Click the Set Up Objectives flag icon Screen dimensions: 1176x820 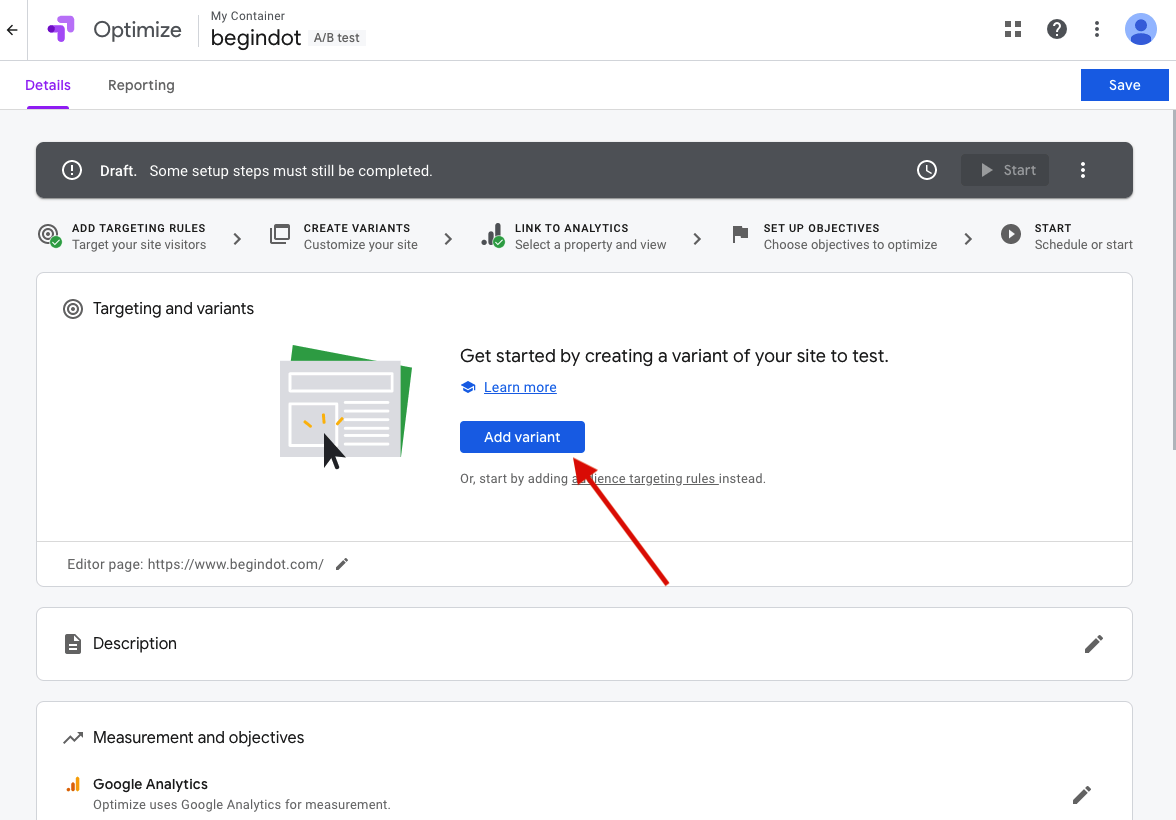(x=740, y=235)
